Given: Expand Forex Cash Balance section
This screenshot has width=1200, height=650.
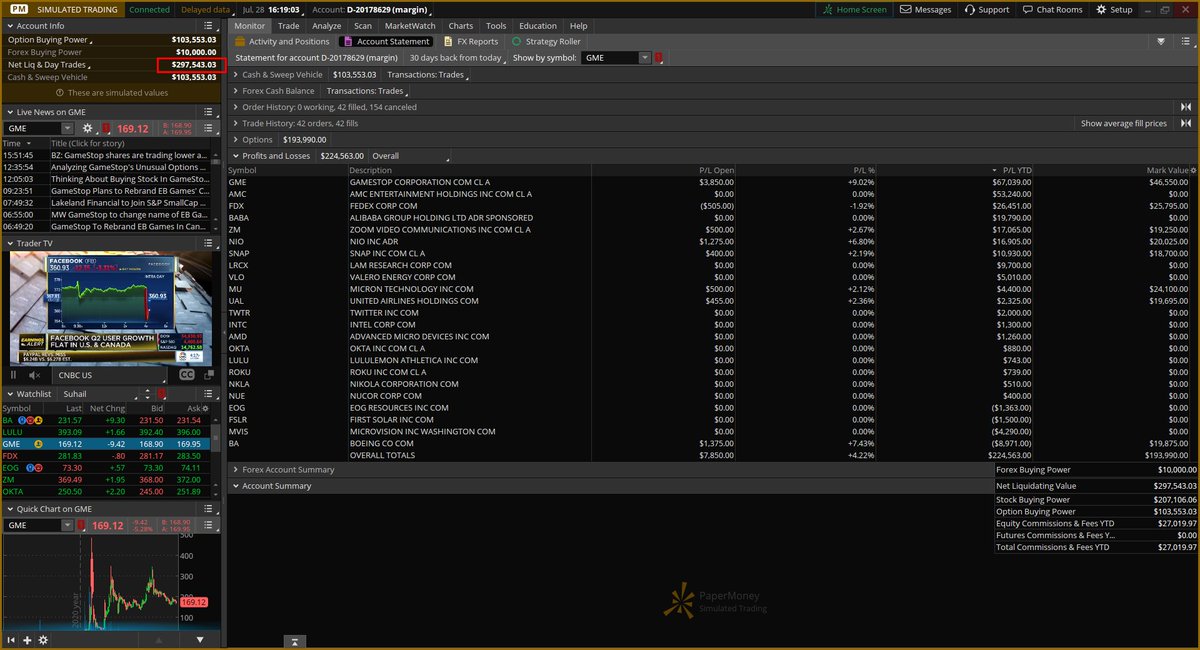Looking at the screenshot, I should pos(236,91).
